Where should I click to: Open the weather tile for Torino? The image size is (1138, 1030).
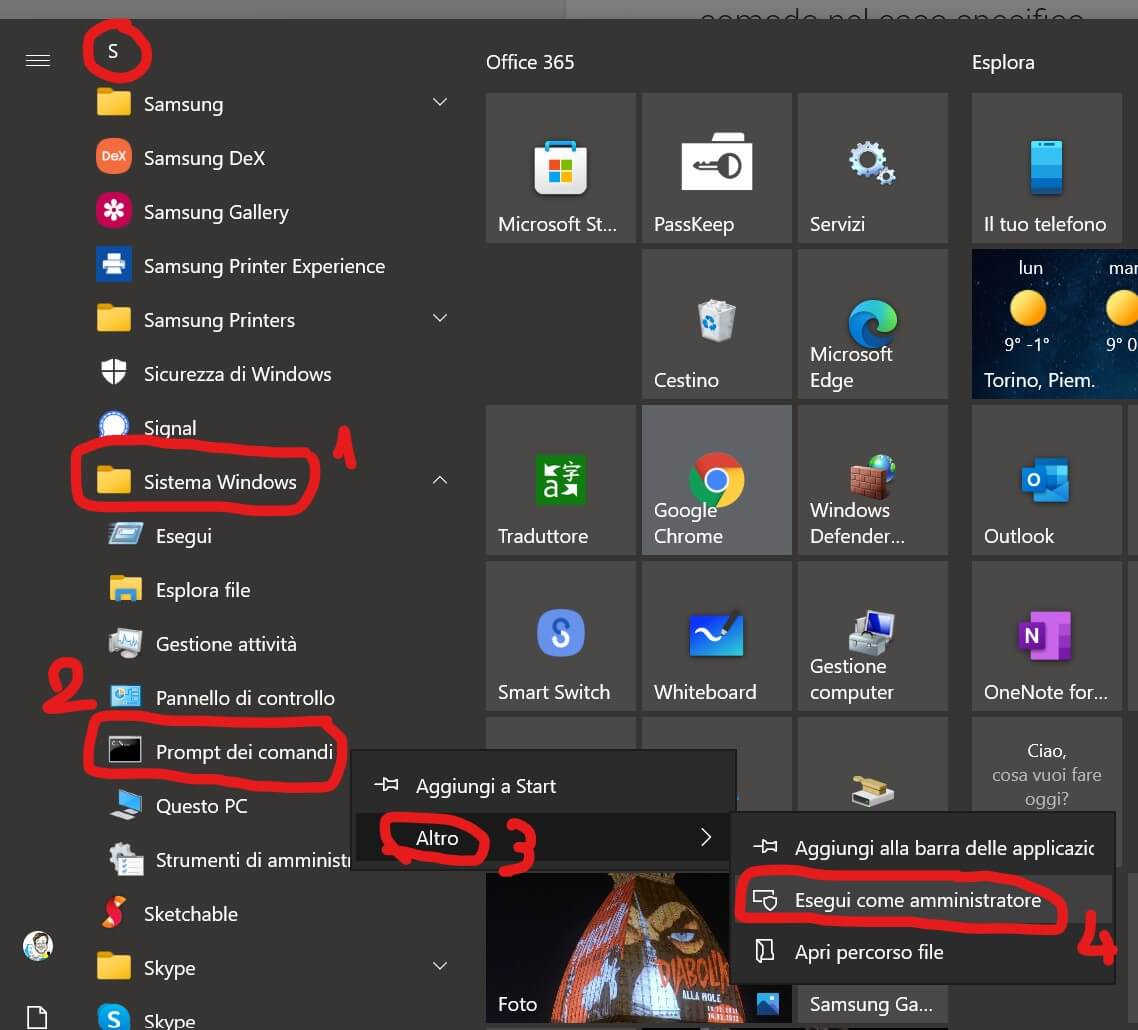tap(1054, 324)
